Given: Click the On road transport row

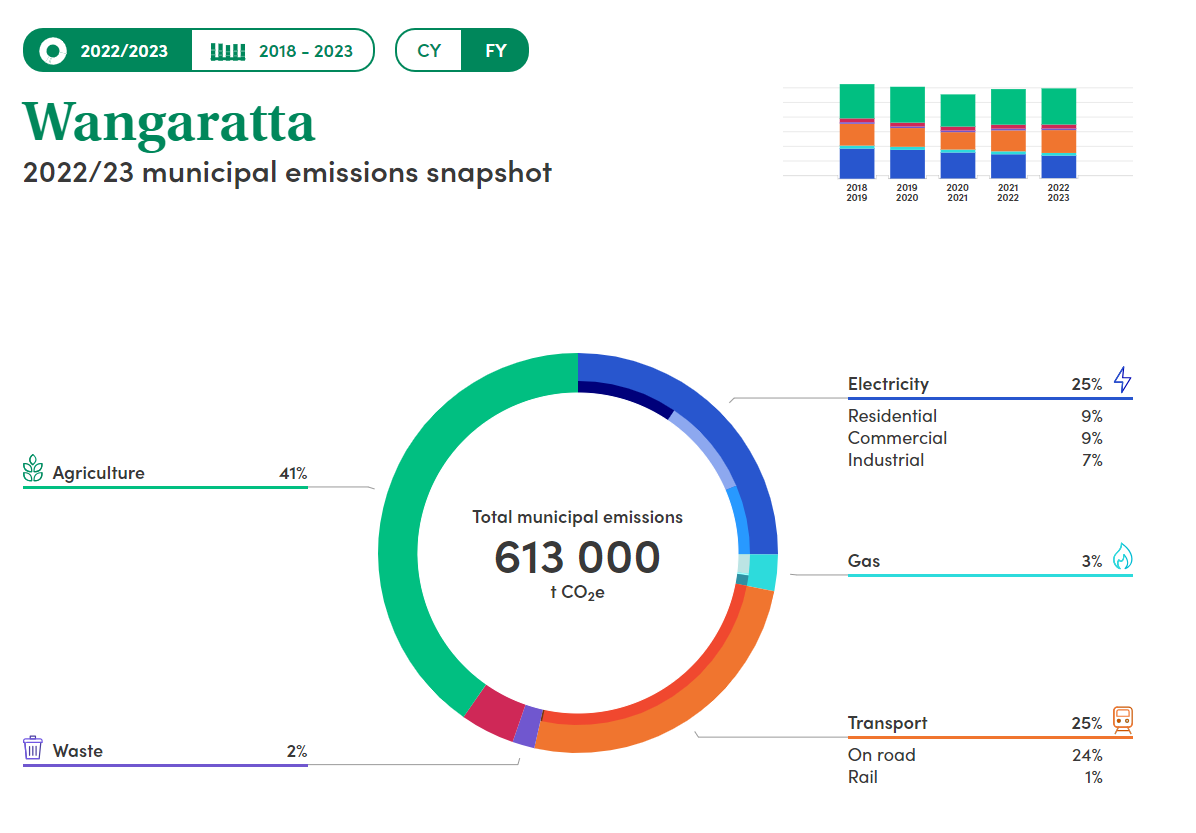Looking at the screenshot, I should [x=881, y=755].
